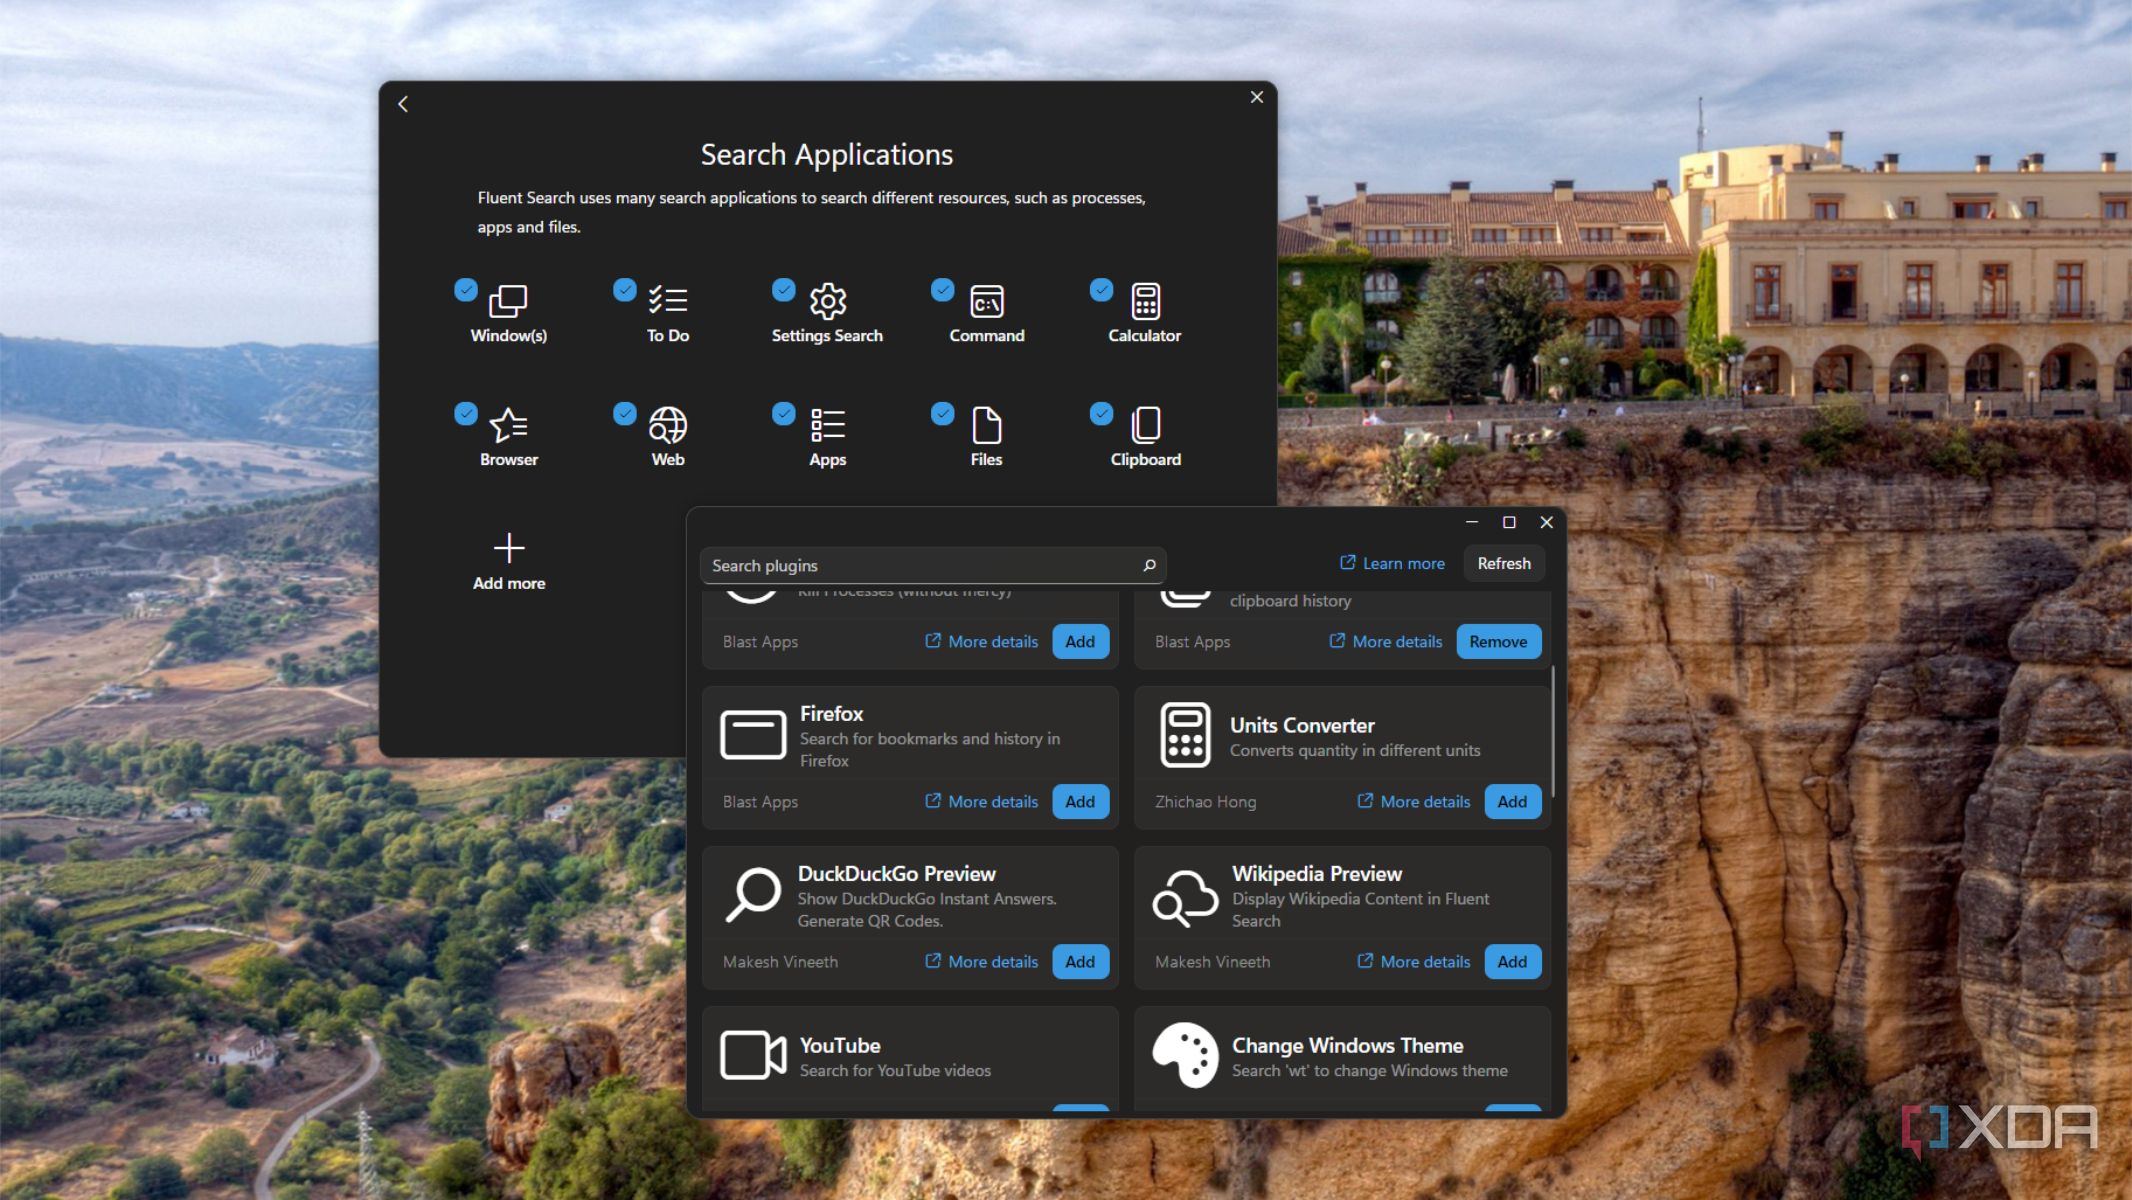The width and height of the screenshot is (2132, 1200).
Task: Focus the Search plugins input field
Action: (920, 566)
